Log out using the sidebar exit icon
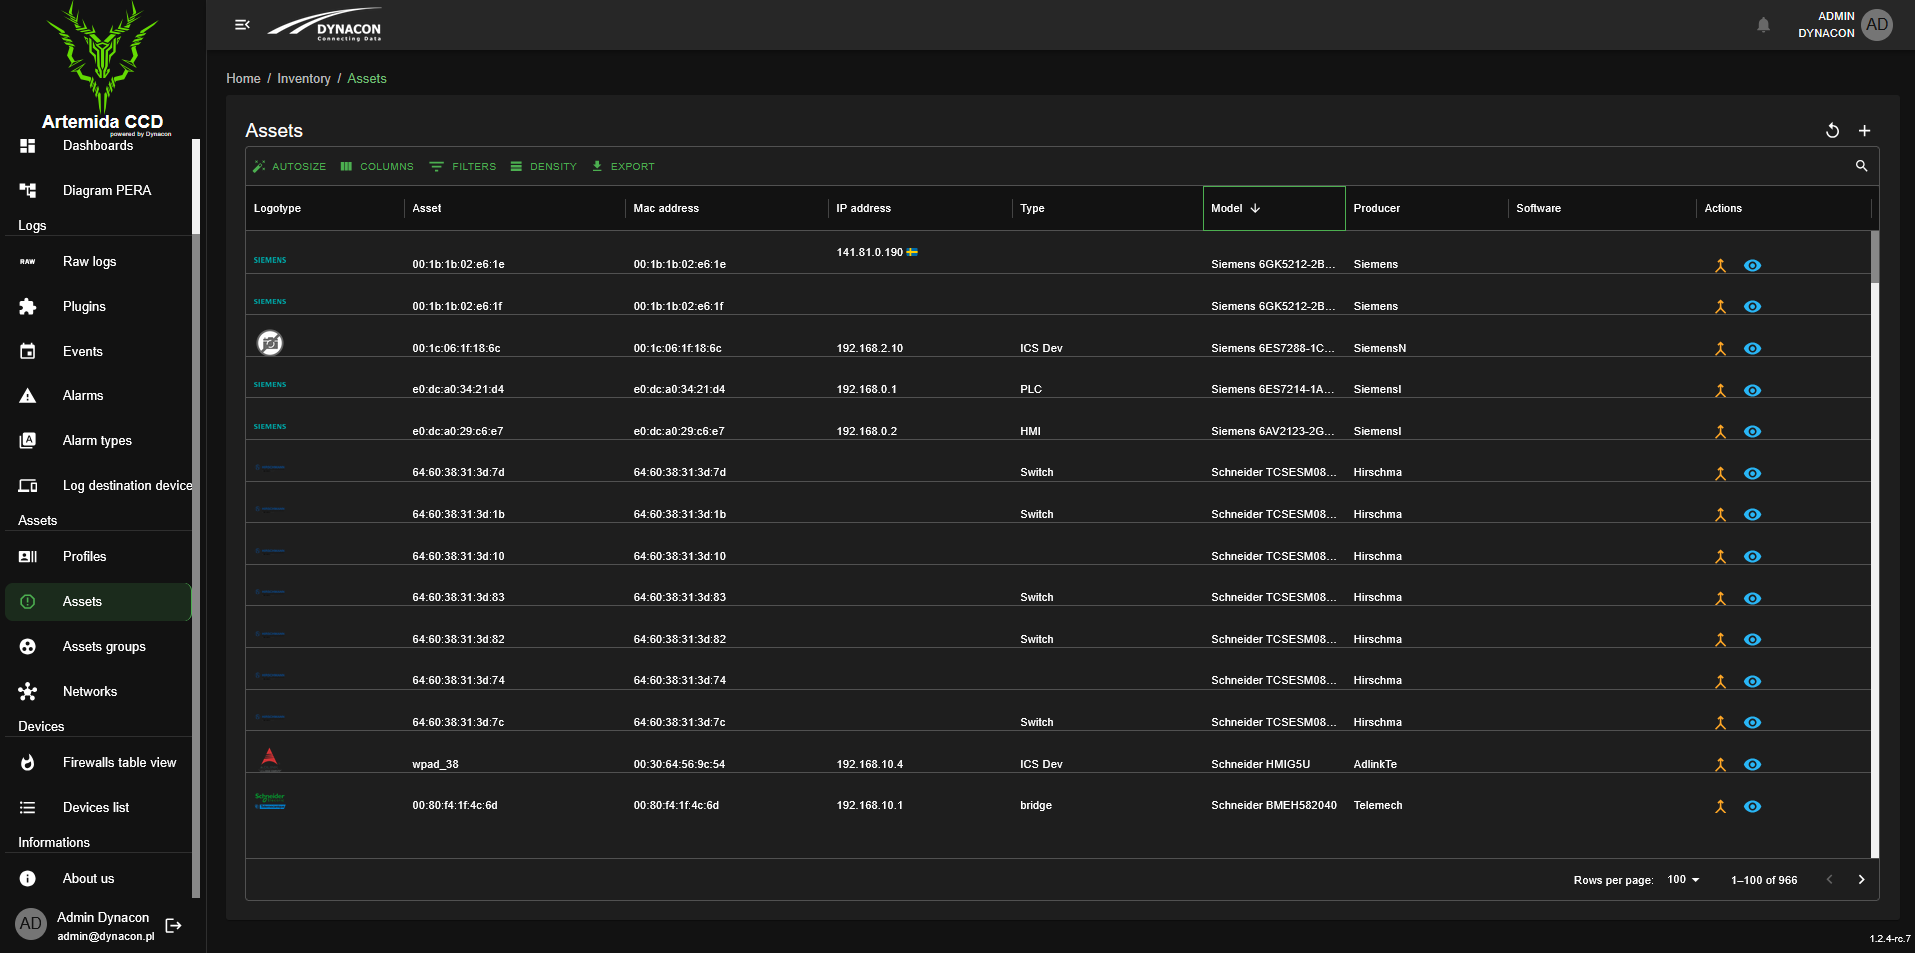Screen dimensions: 1915x953 [173, 926]
